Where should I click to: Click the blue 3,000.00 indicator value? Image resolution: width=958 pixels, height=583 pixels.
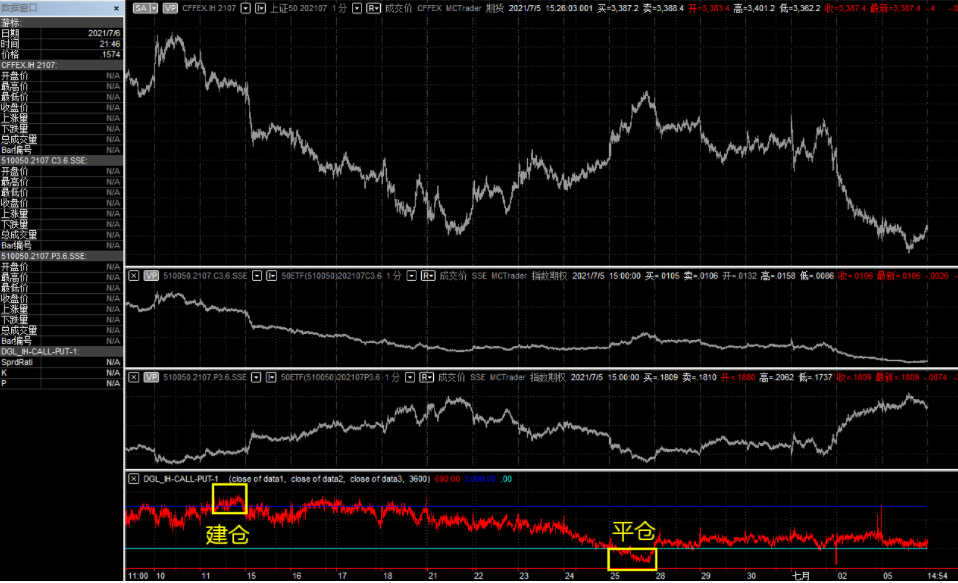[480, 479]
